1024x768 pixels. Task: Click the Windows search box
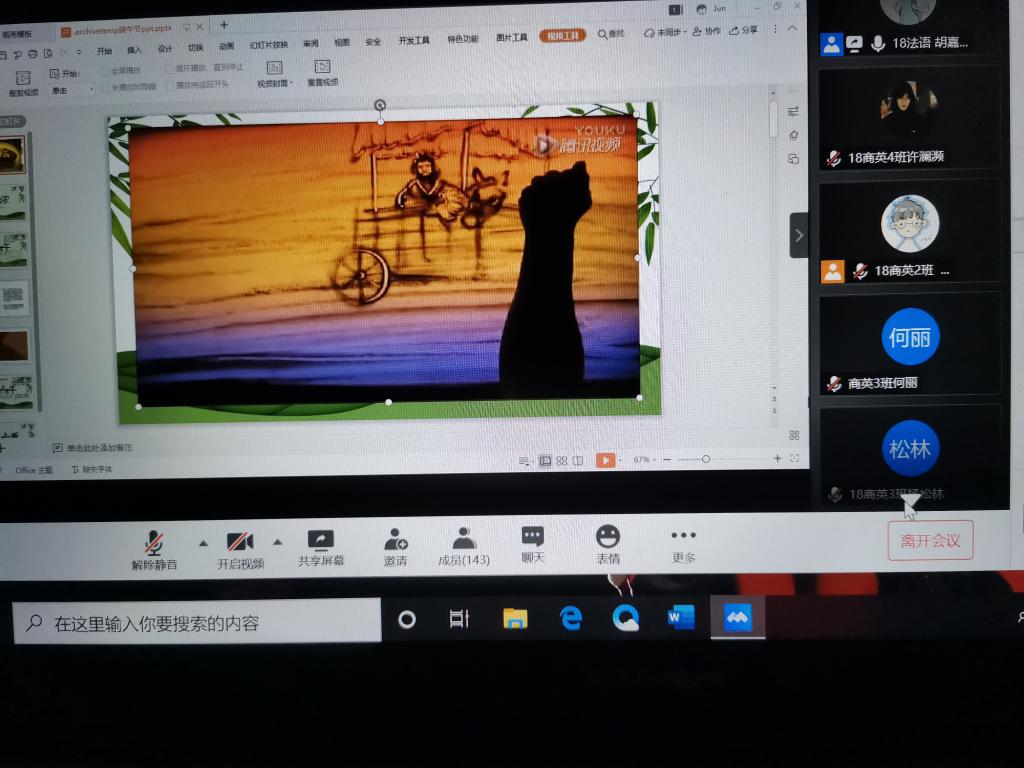click(x=197, y=621)
